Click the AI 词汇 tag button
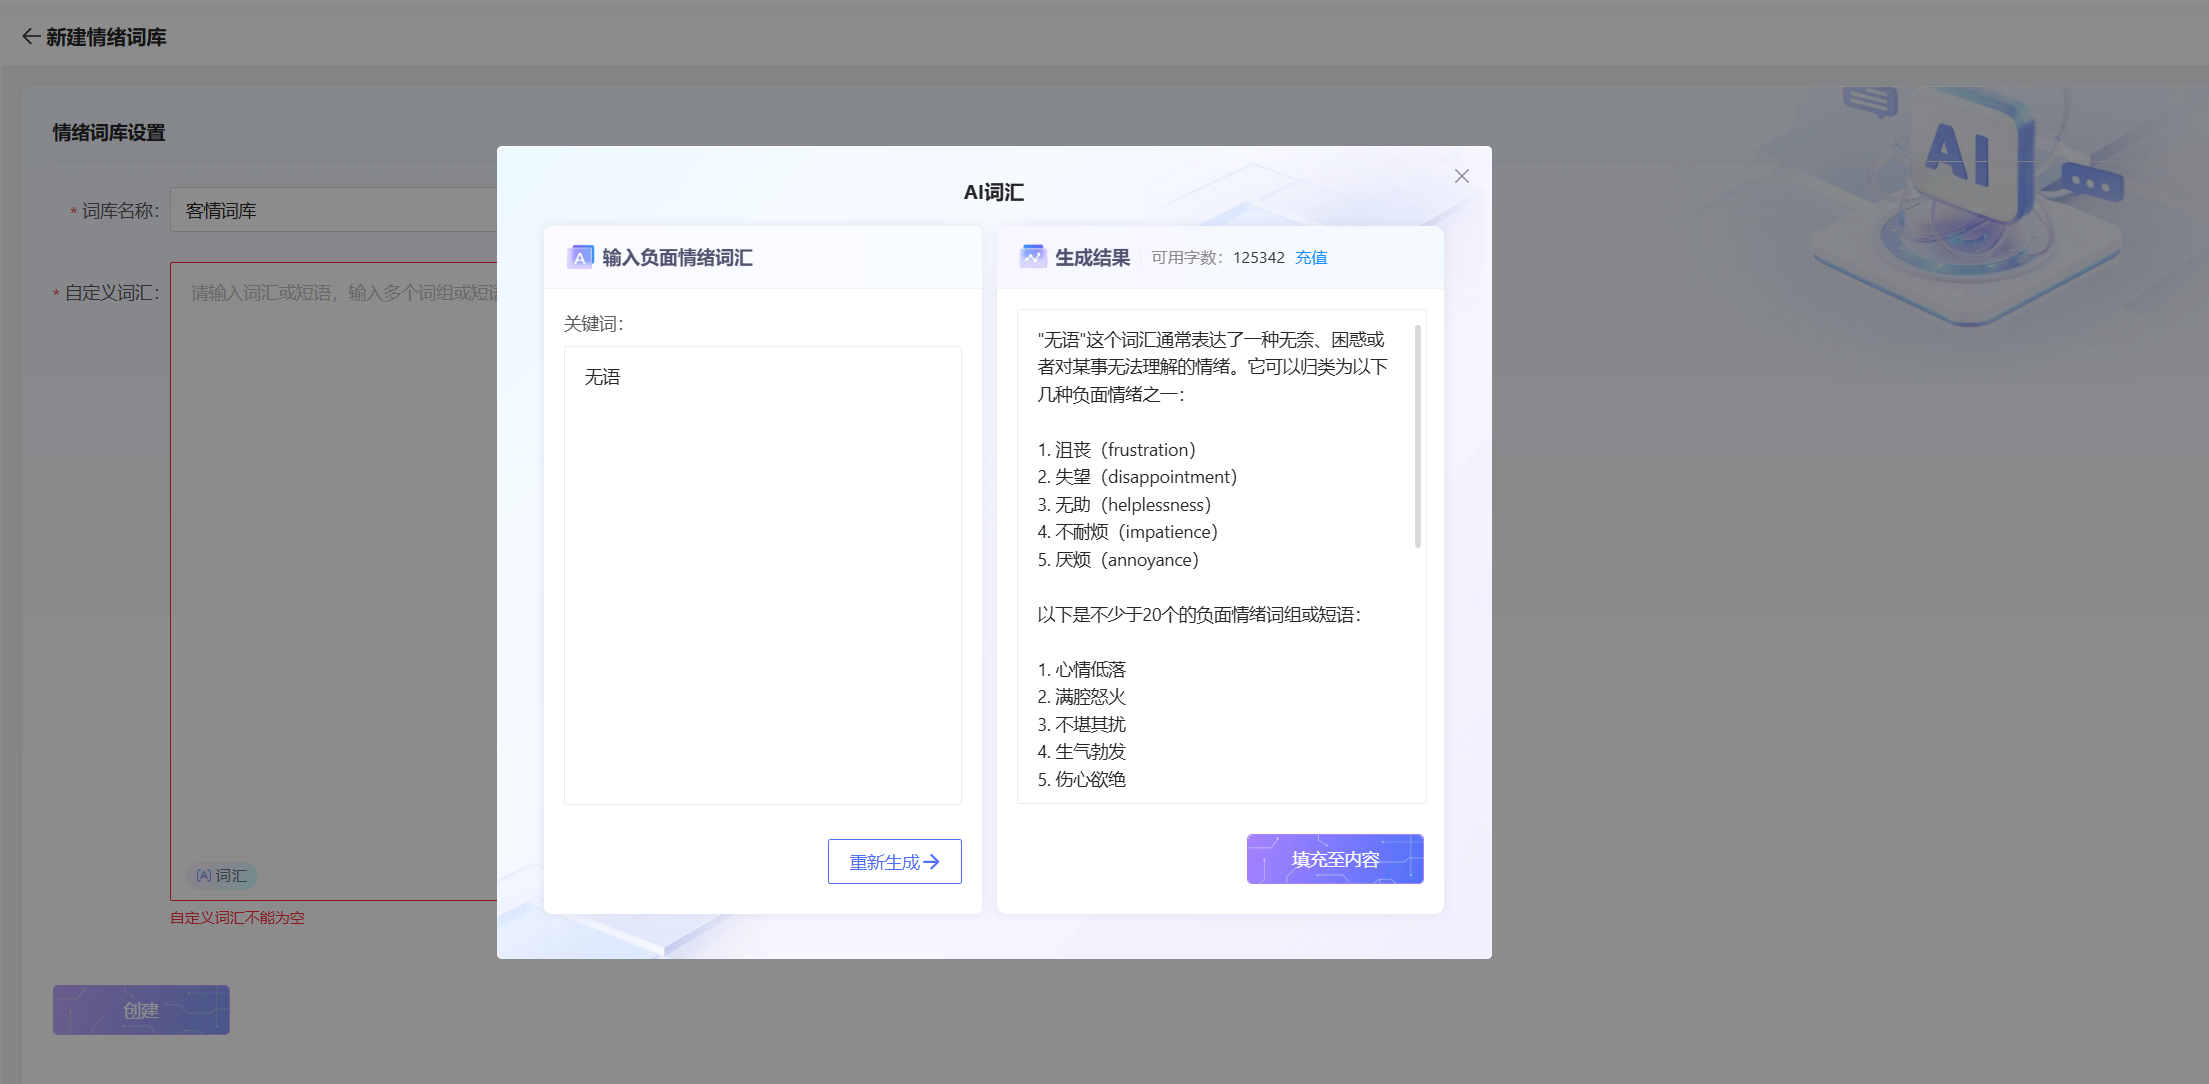 222,876
